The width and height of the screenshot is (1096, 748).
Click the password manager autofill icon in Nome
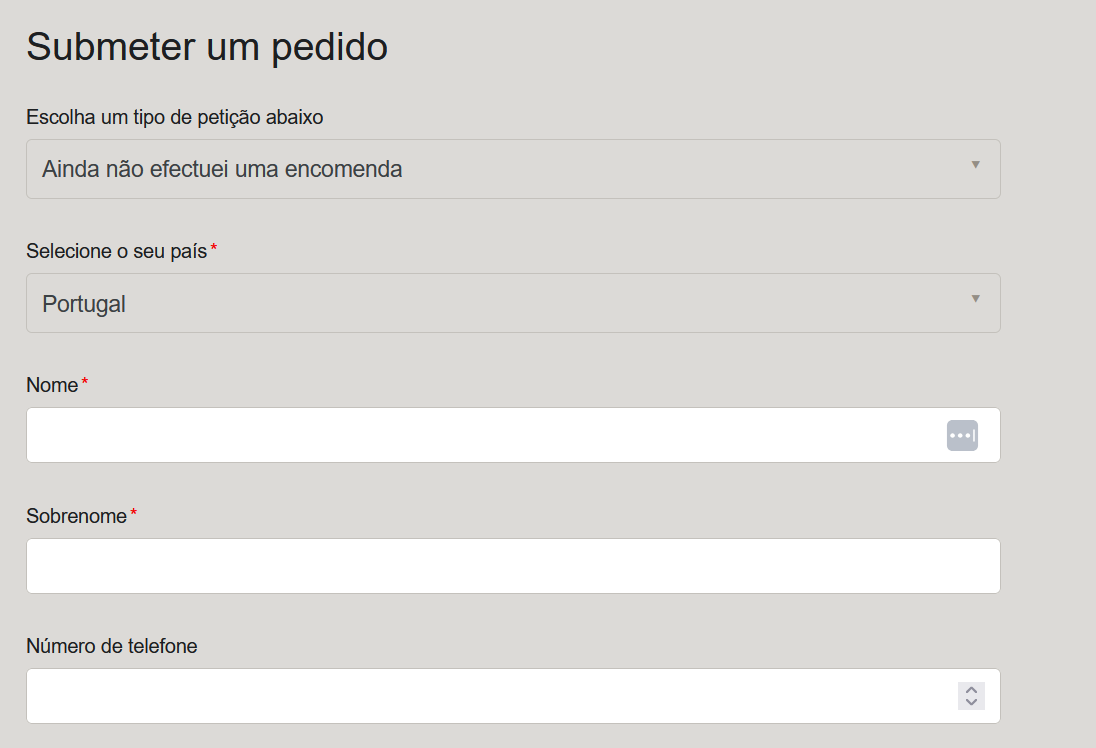pyautogui.click(x=962, y=436)
